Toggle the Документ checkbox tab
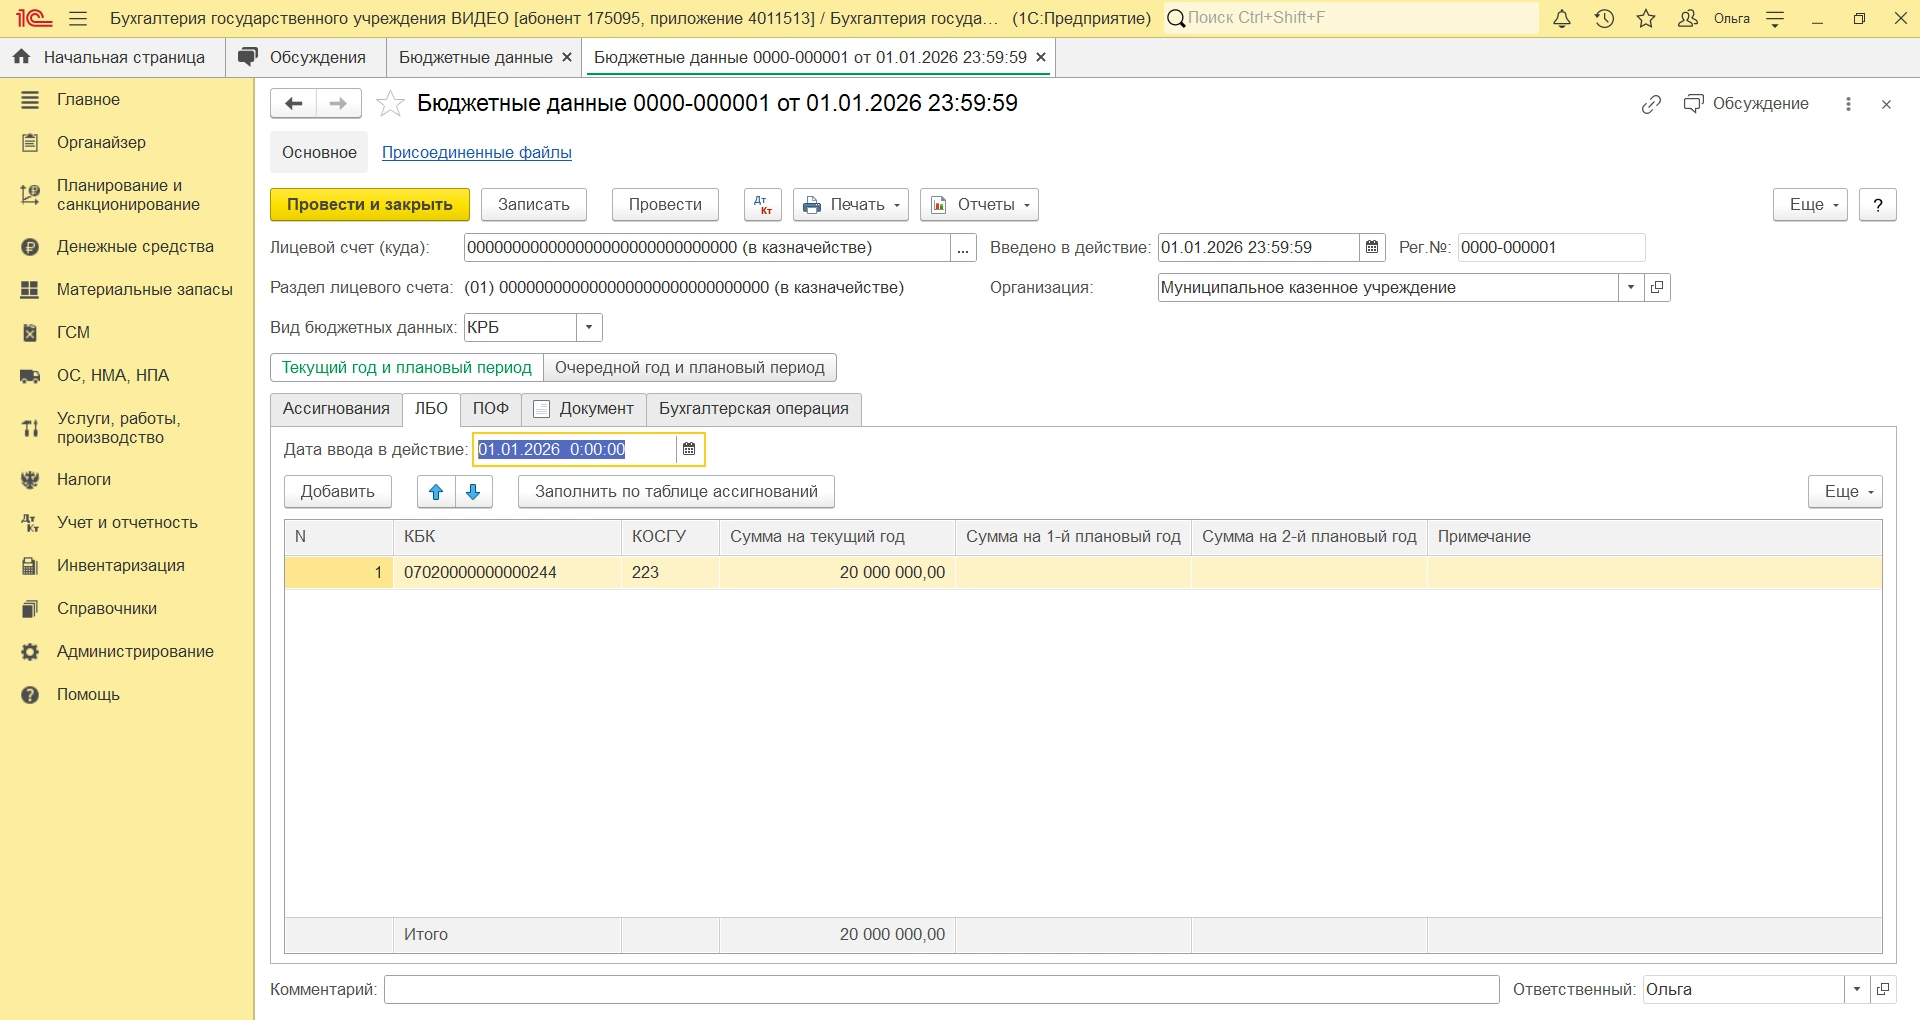 tap(584, 409)
